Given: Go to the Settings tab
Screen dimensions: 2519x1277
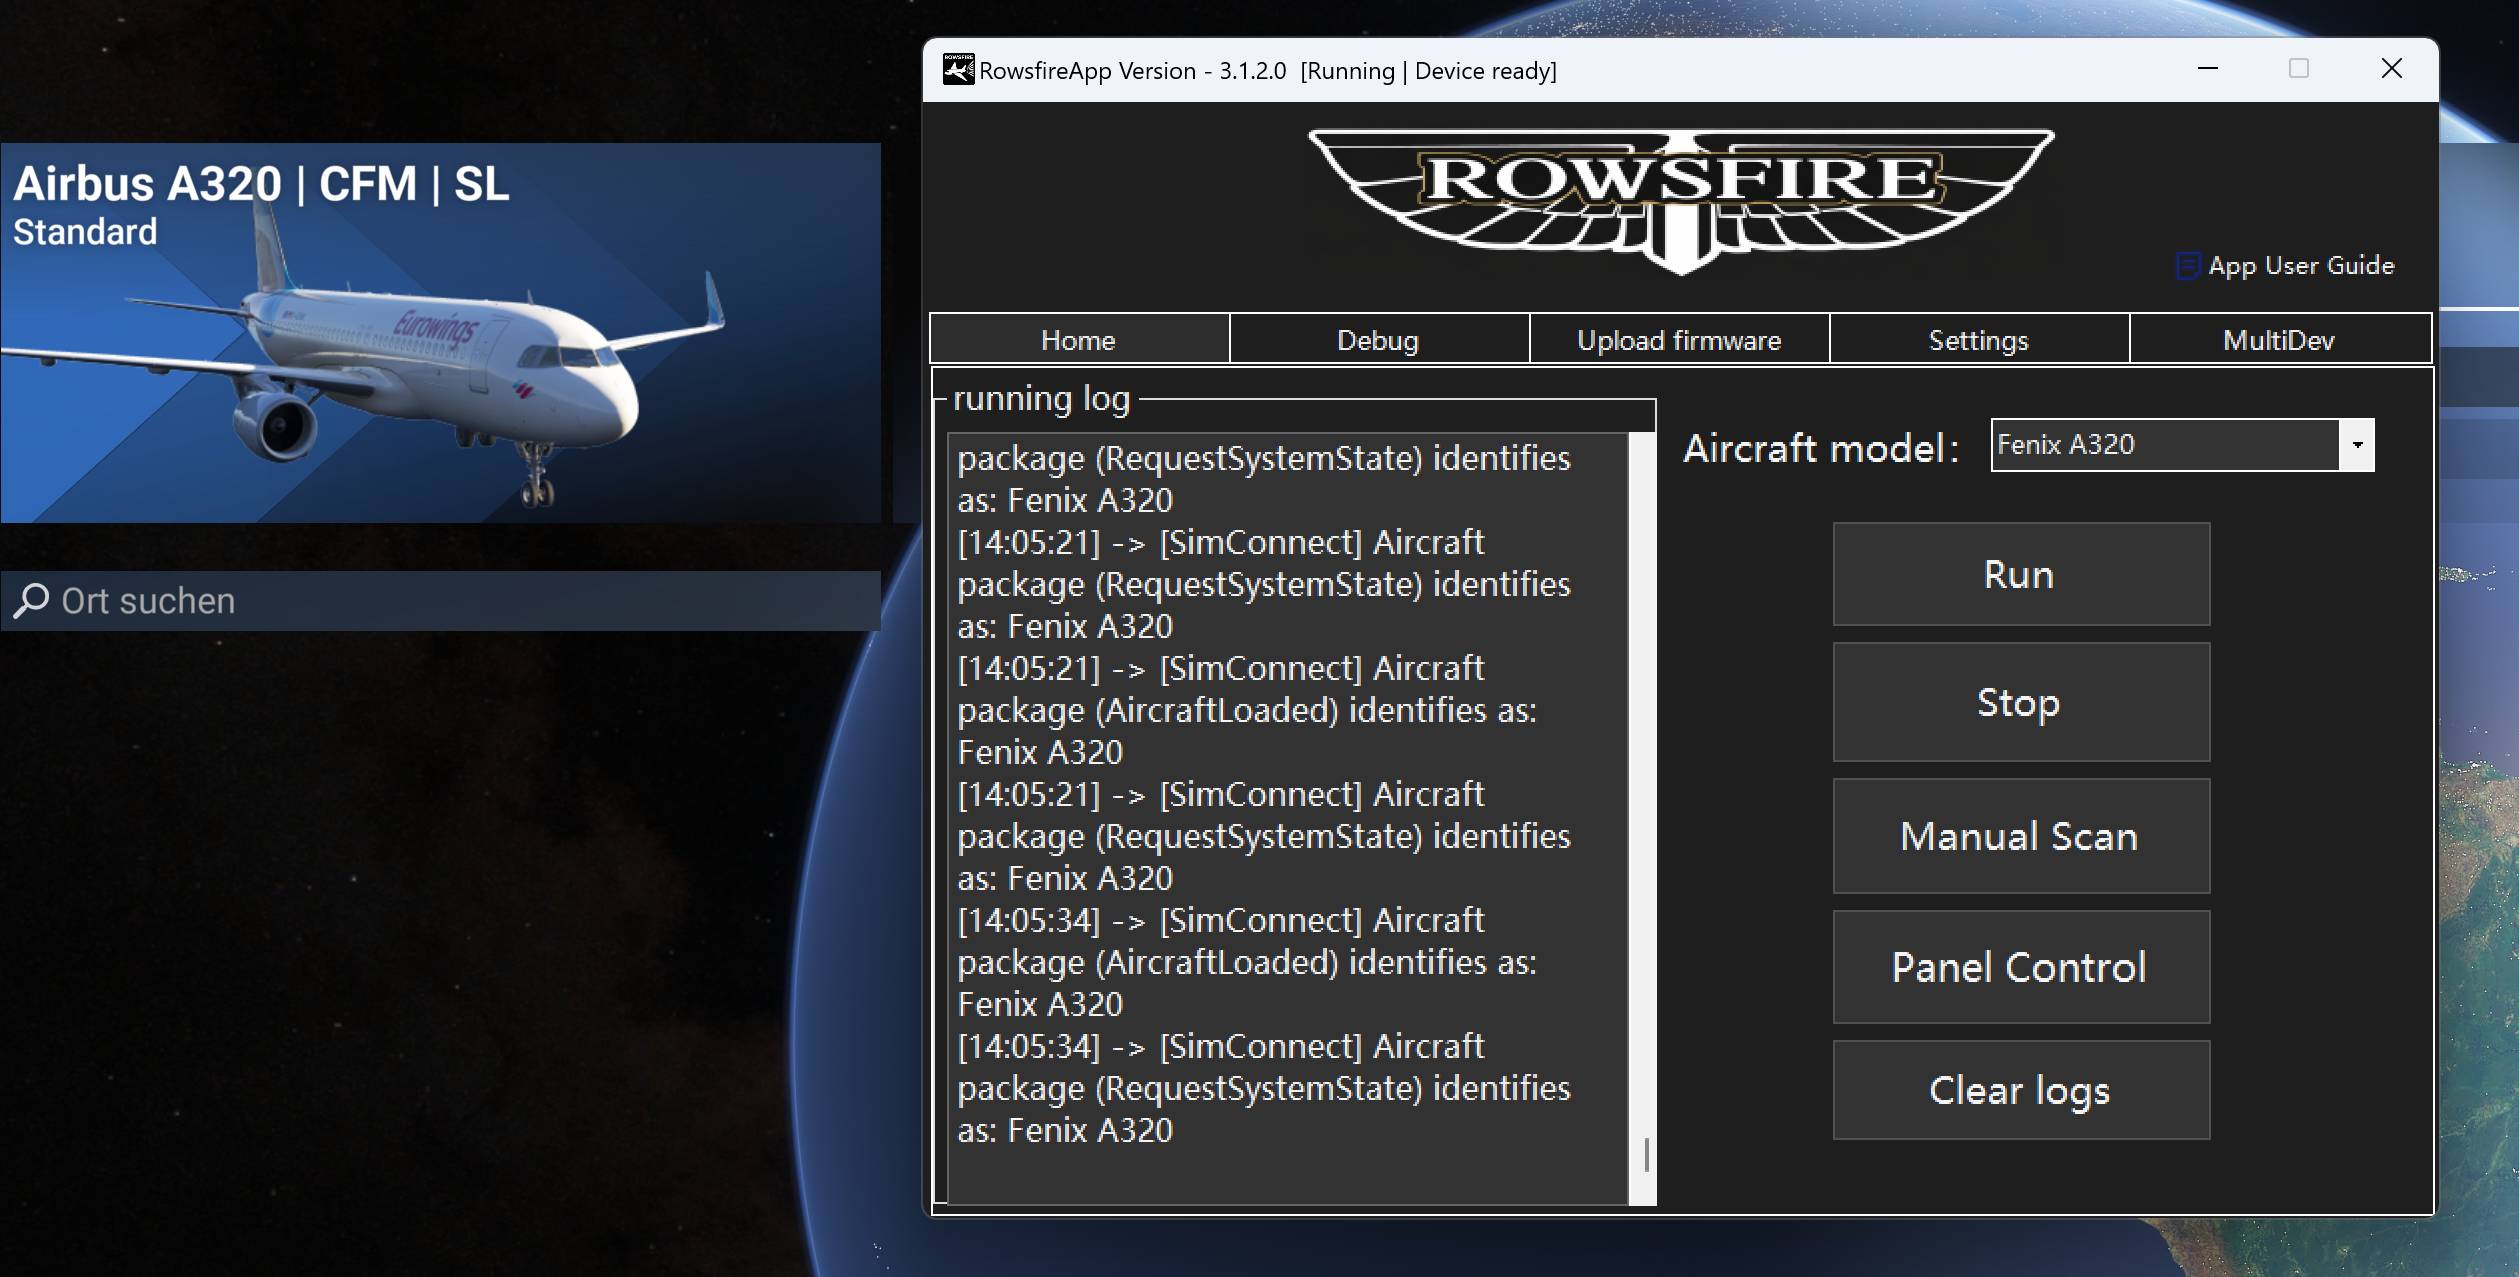Looking at the screenshot, I should point(1979,340).
